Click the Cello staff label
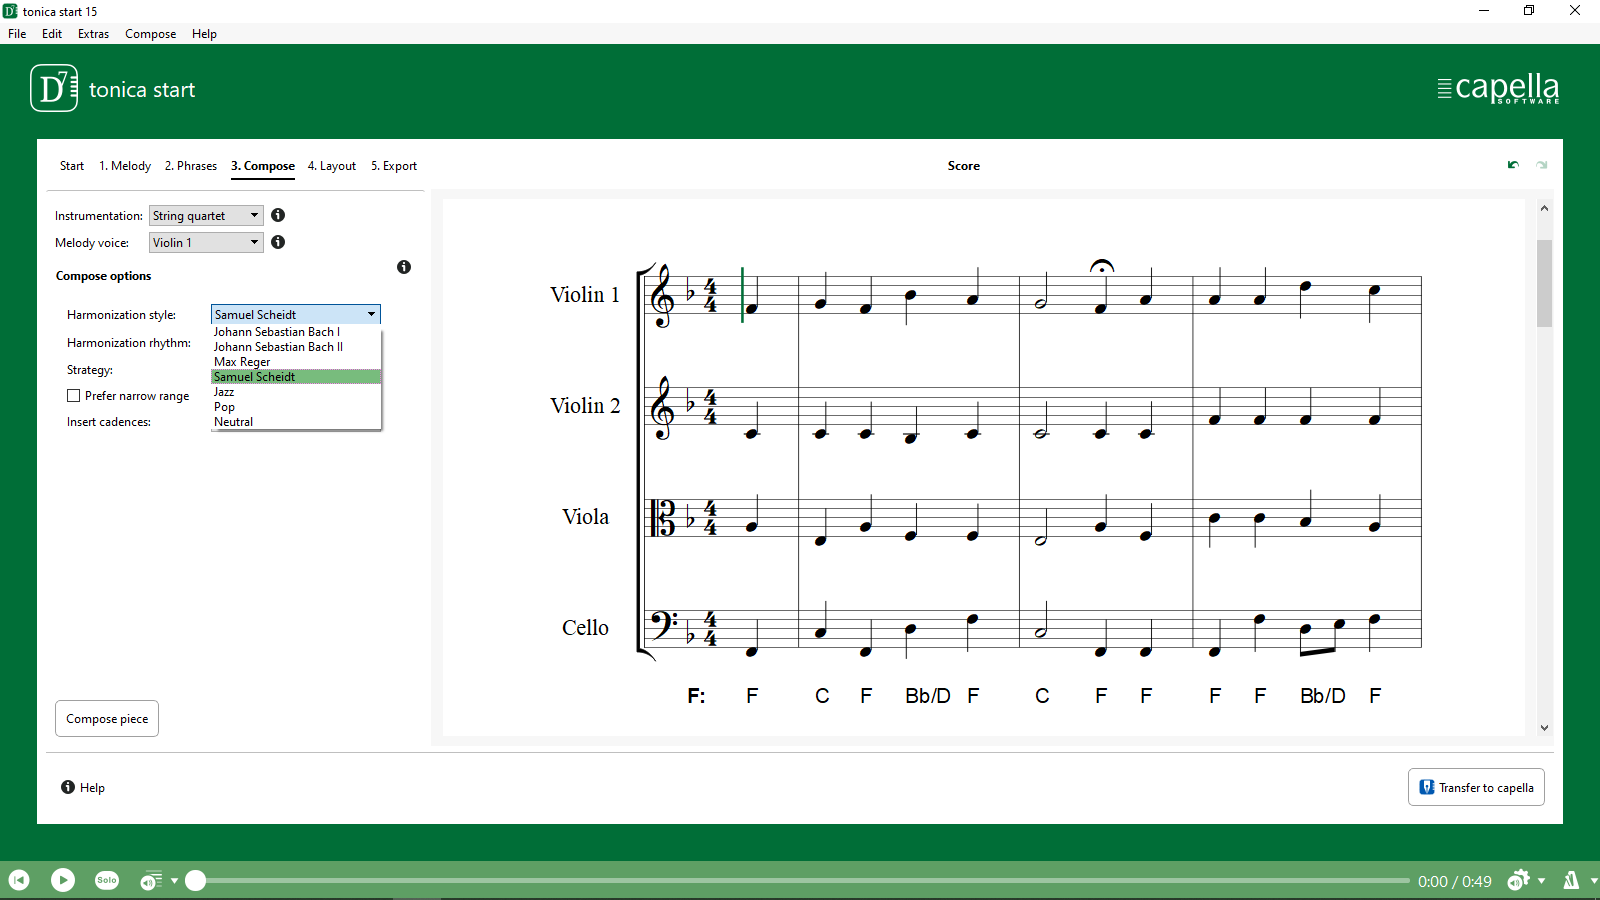Screen dimensions: 1600x900 coord(585,628)
